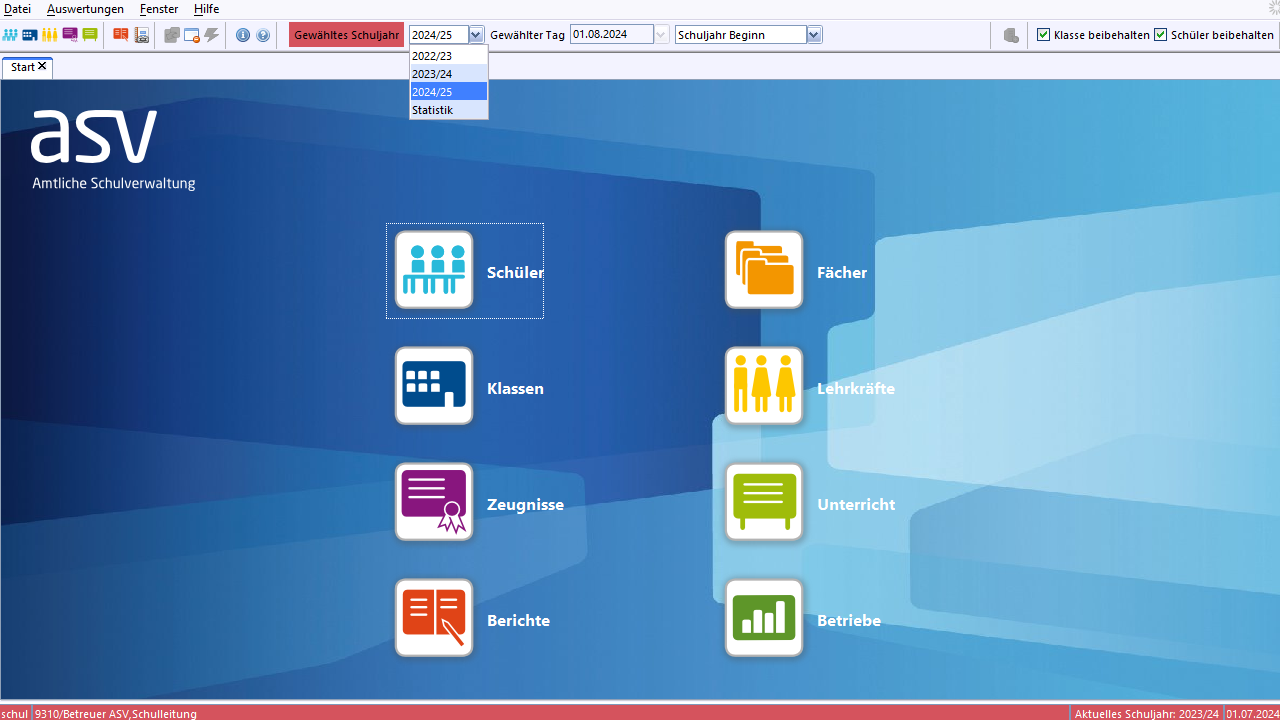Click the notebook print toolbar icon
Viewport: 1280px width, 720px height.
coord(142,35)
